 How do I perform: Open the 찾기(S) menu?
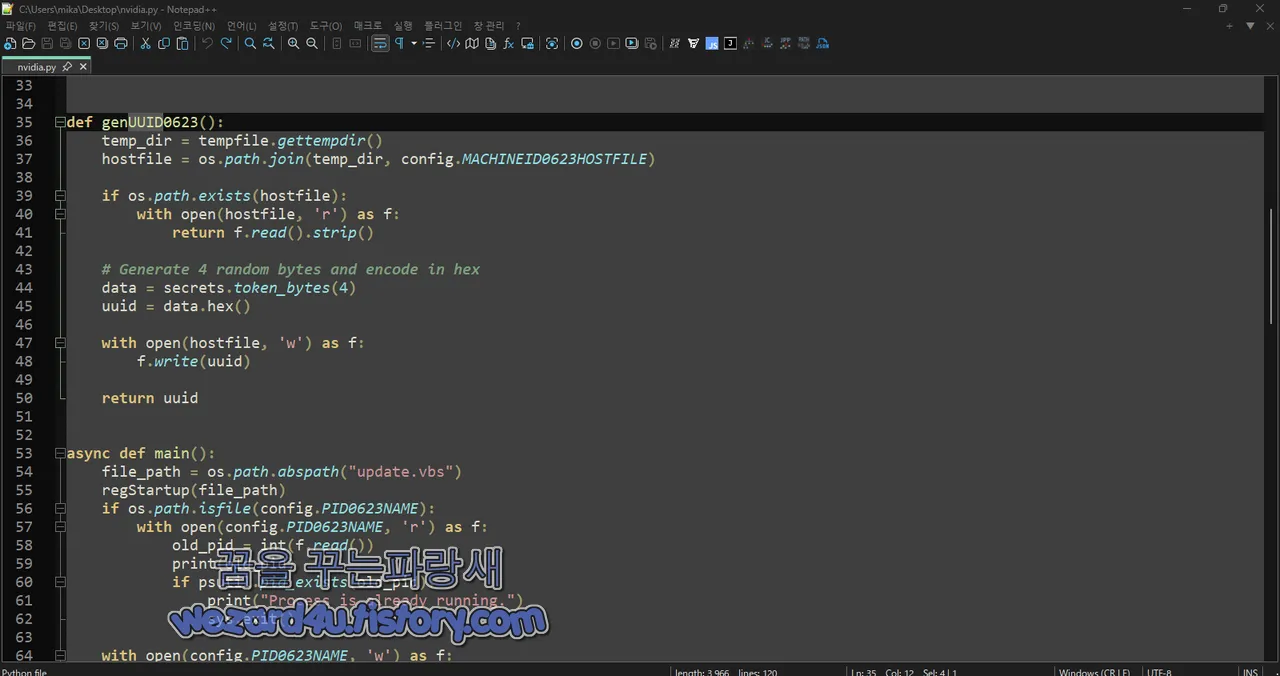click(103, 25)
